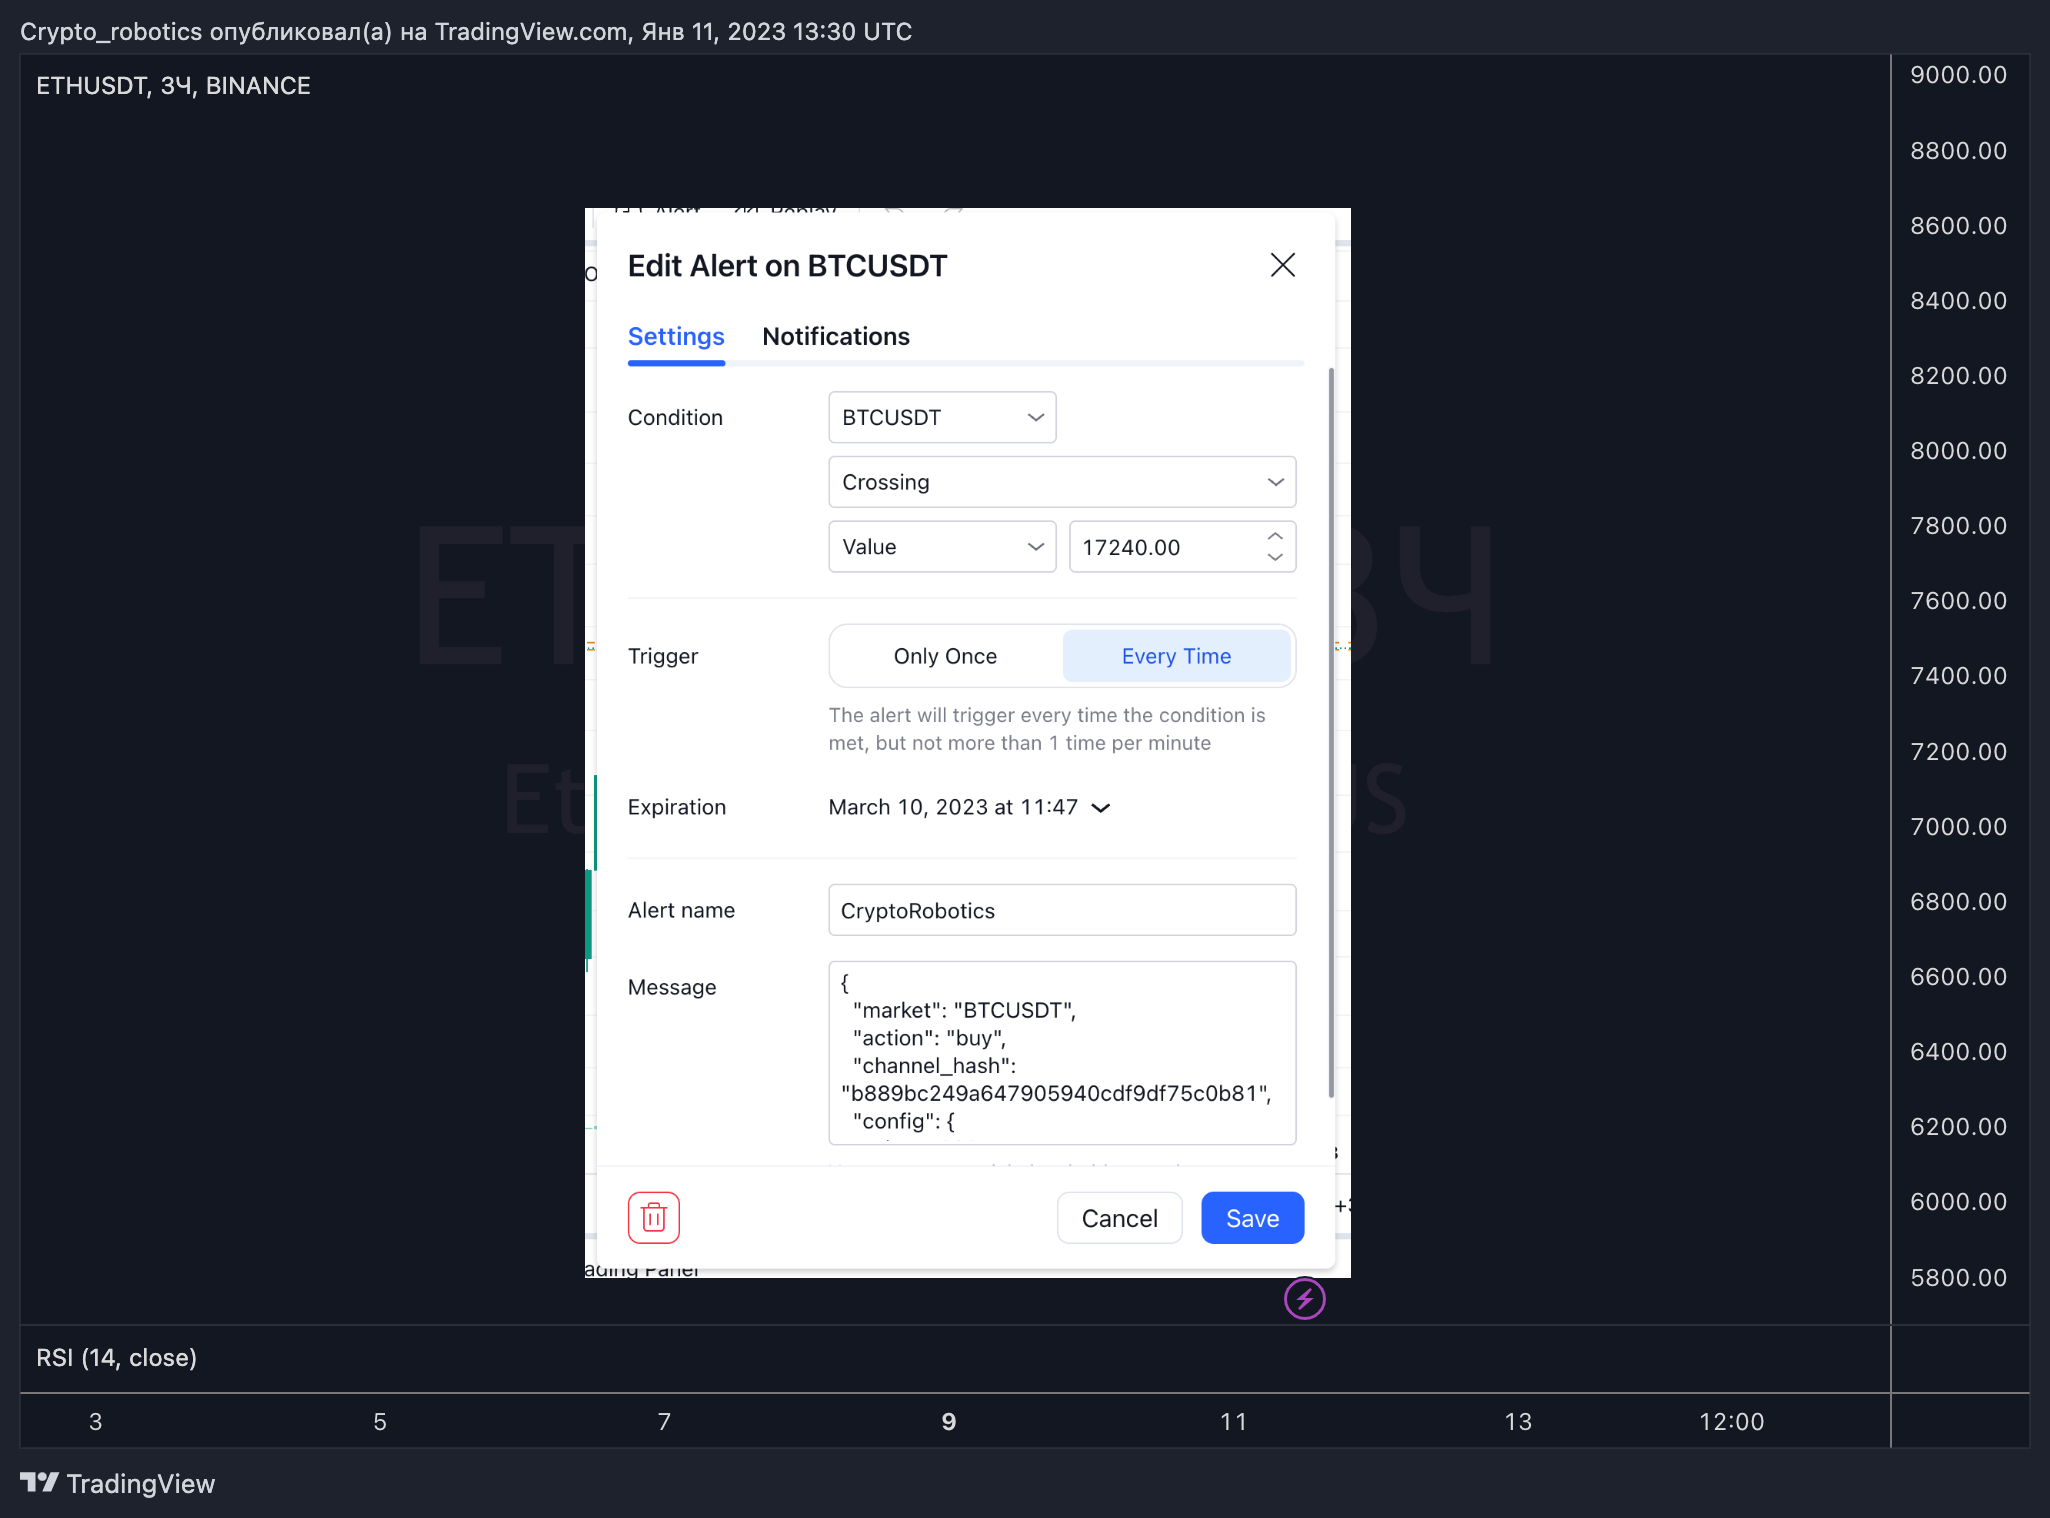The width and height of the screenshot is (2050, 1518).
Task: Increase the price value with up arrow
Action: coord(1275,536)
